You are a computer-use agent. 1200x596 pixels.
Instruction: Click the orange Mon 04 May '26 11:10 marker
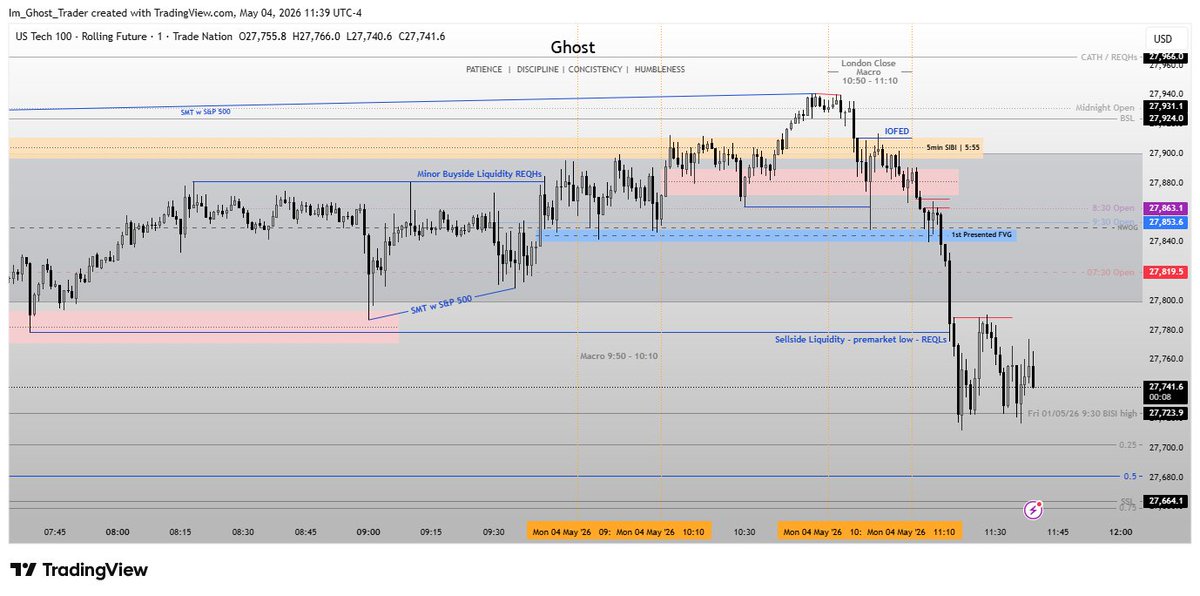click(x=912, y=532)
